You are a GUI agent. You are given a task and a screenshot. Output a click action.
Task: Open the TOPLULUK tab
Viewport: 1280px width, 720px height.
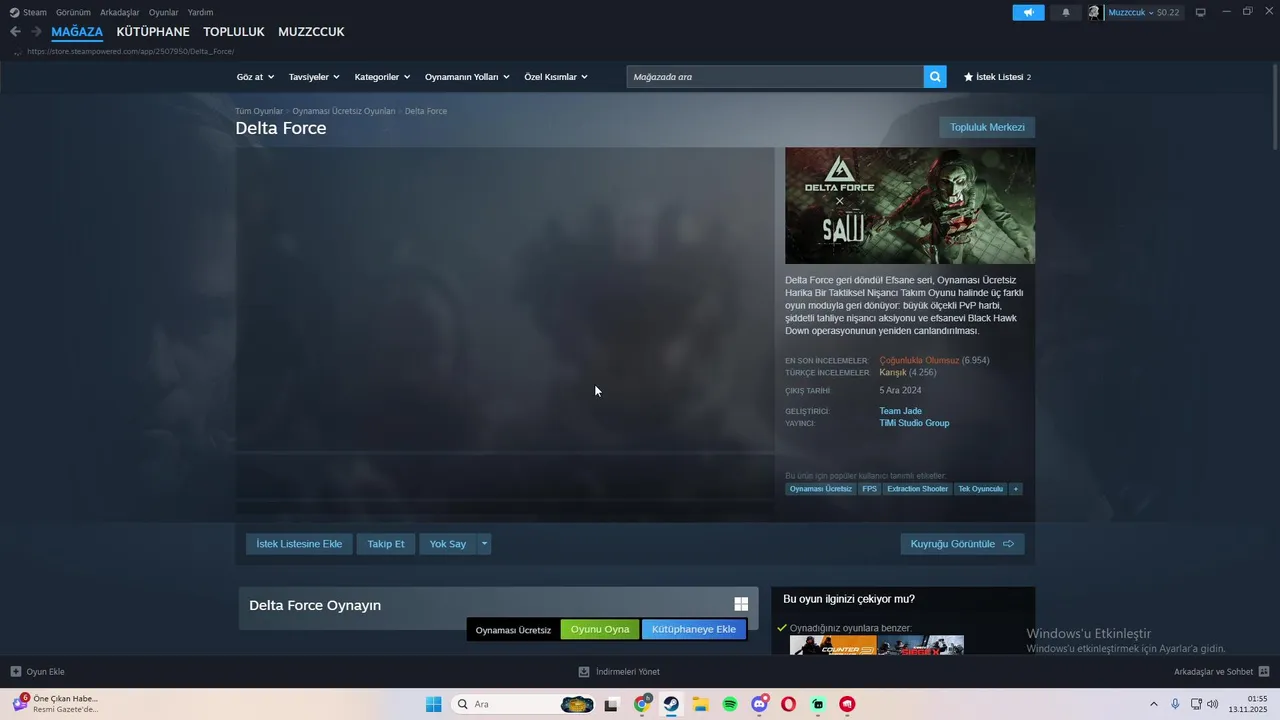click(233, 32)
